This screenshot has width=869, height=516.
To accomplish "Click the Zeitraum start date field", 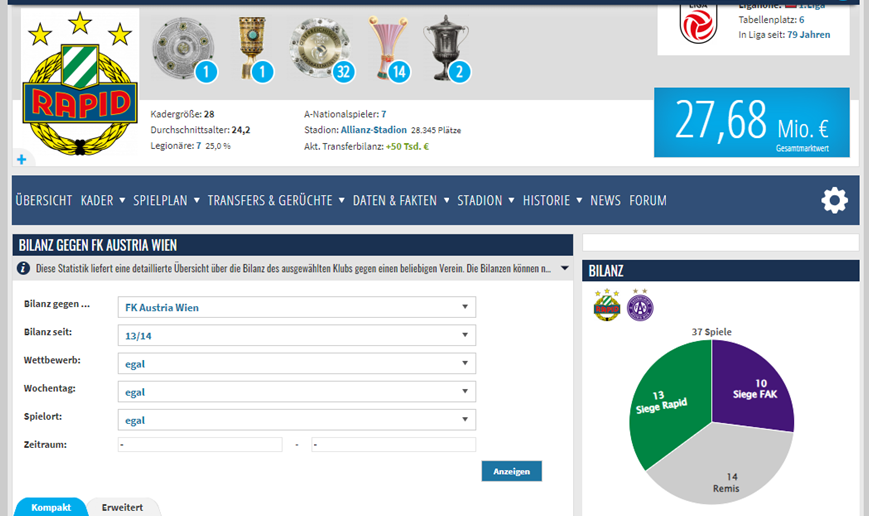I will 200,445.
